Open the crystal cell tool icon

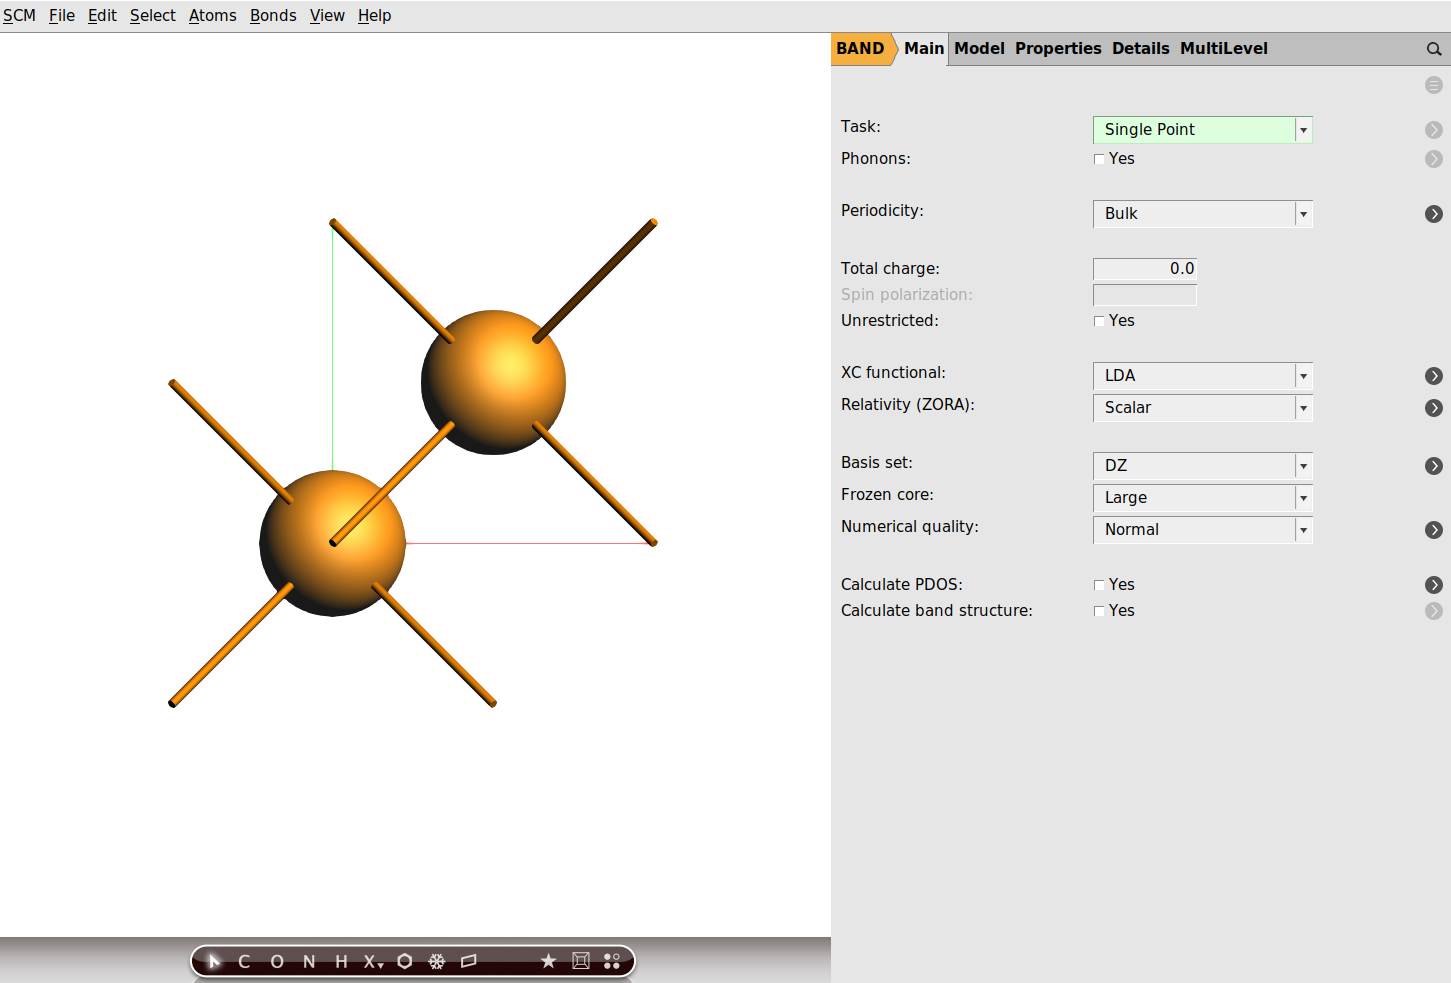pos(580,961)
